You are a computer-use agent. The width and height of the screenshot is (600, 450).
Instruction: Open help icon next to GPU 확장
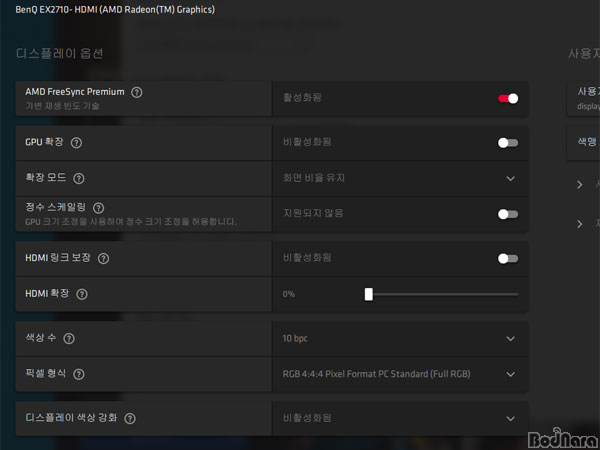pyautogui.click(x=76, y=143)
